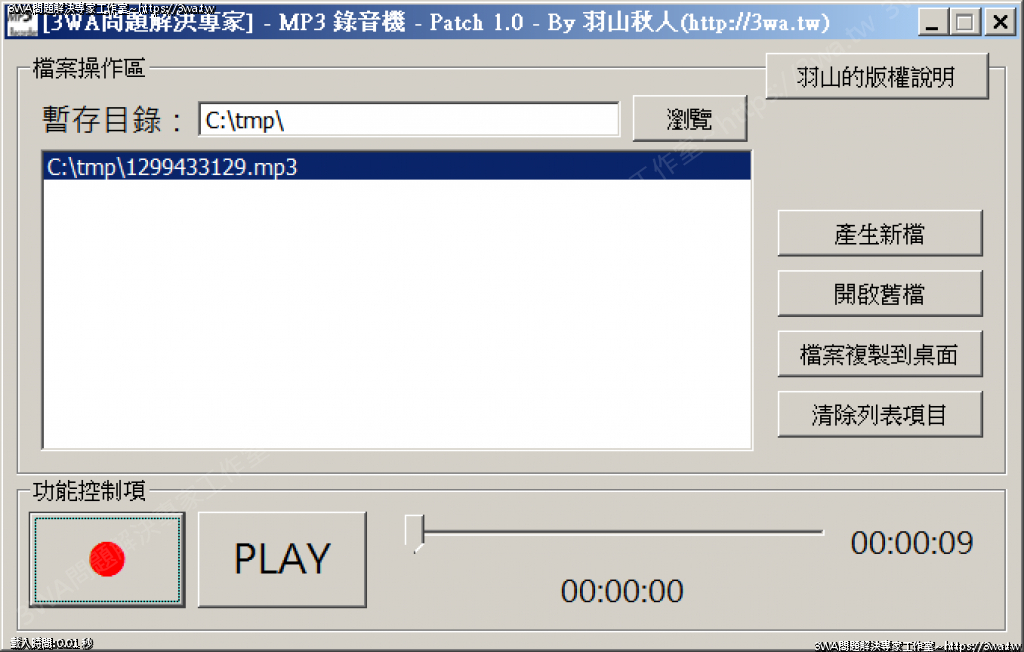Viewport: 1024px width, 652px height.
Task: Start recording with the red dot button
Action: pyautogui.click(x=107, y=559)
